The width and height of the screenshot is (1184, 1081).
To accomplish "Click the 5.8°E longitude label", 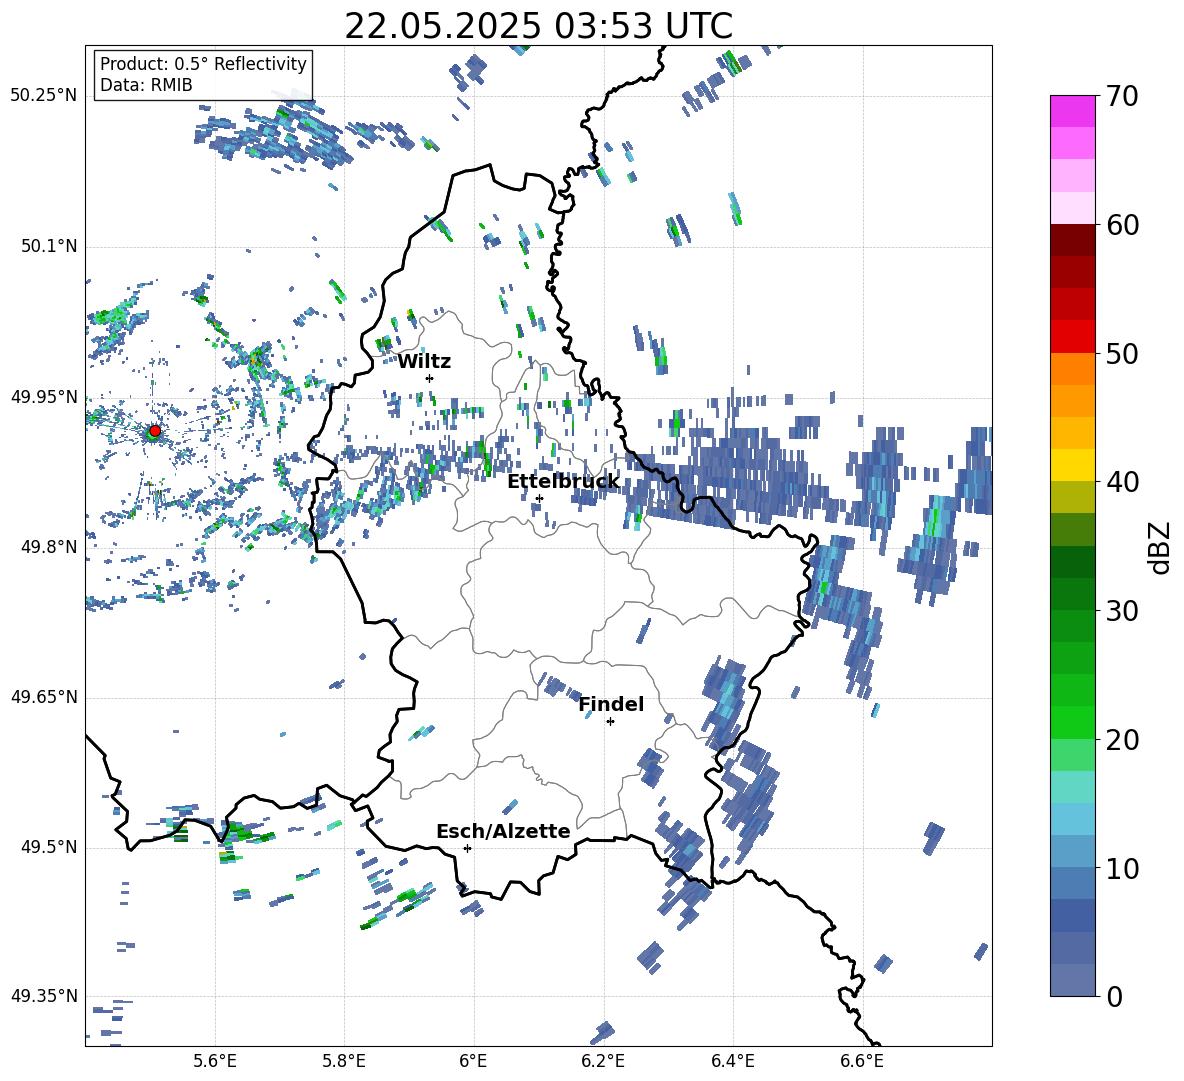I will point(344,1061).
